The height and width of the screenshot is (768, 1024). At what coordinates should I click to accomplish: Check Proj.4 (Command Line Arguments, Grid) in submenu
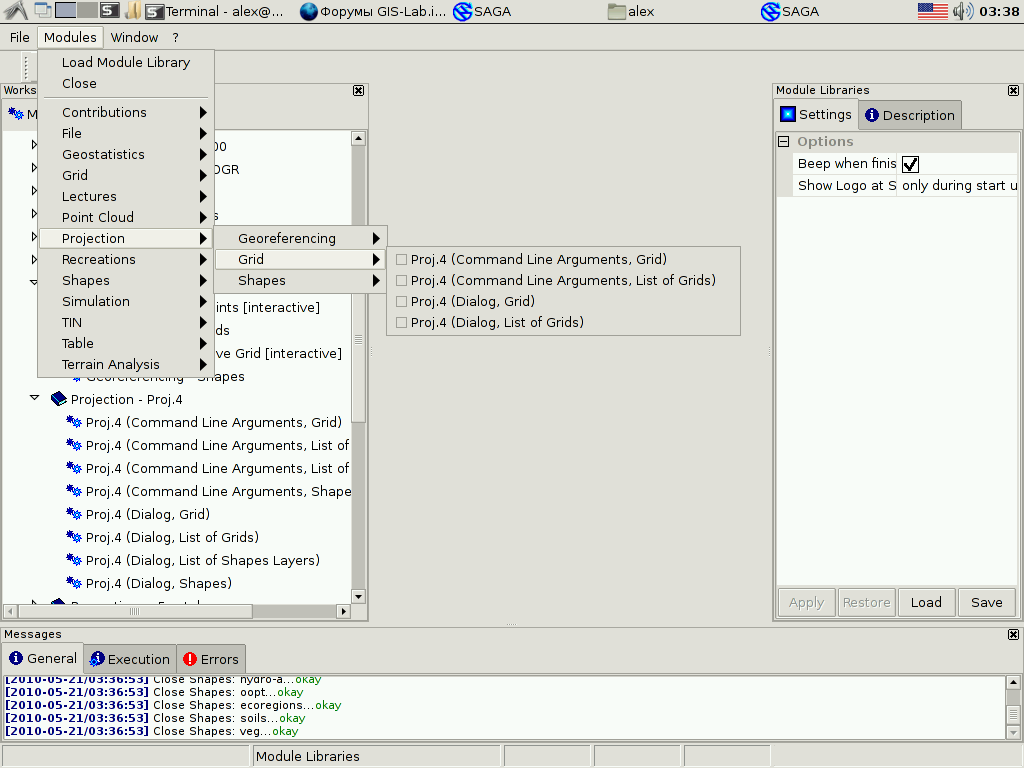point(400,259)
